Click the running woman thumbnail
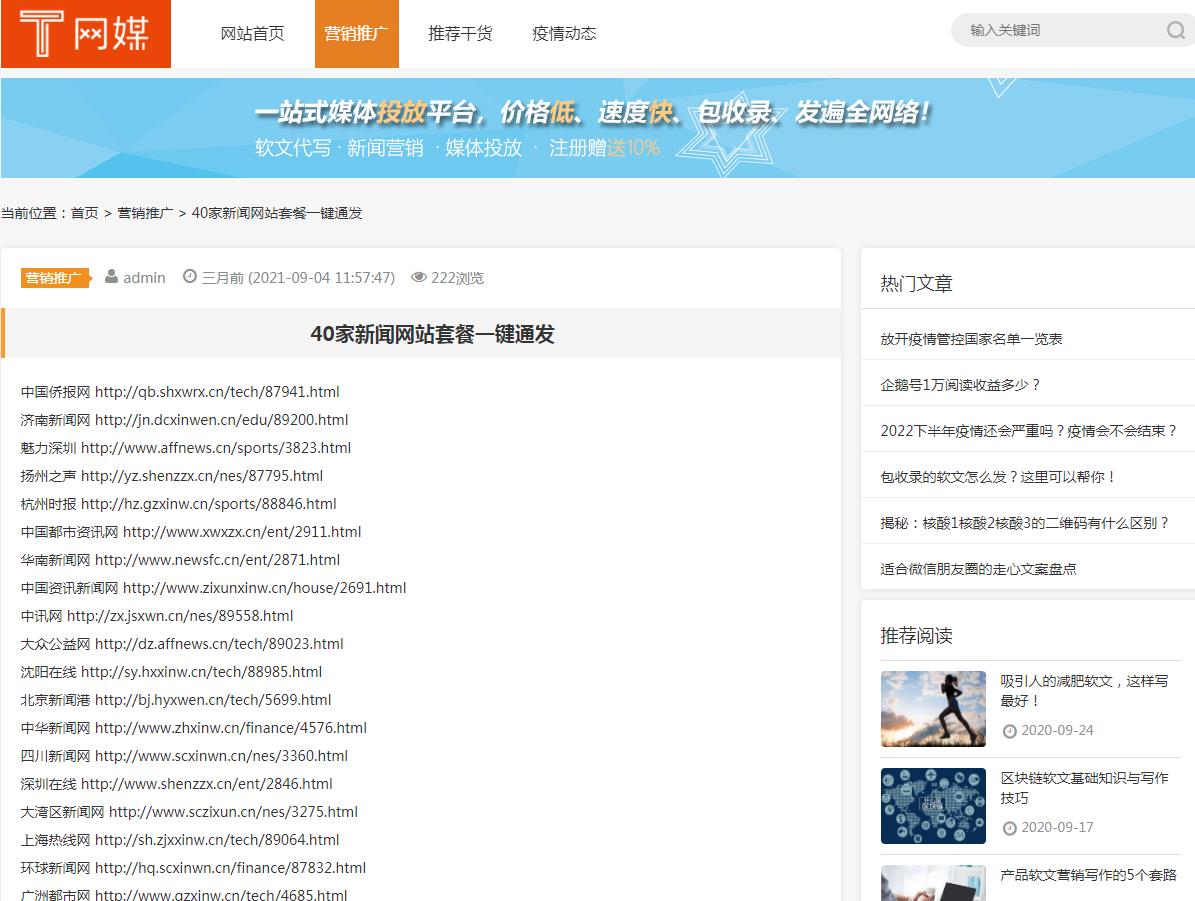The height and width of the screenshot is (901, 1195). [933, 709]
